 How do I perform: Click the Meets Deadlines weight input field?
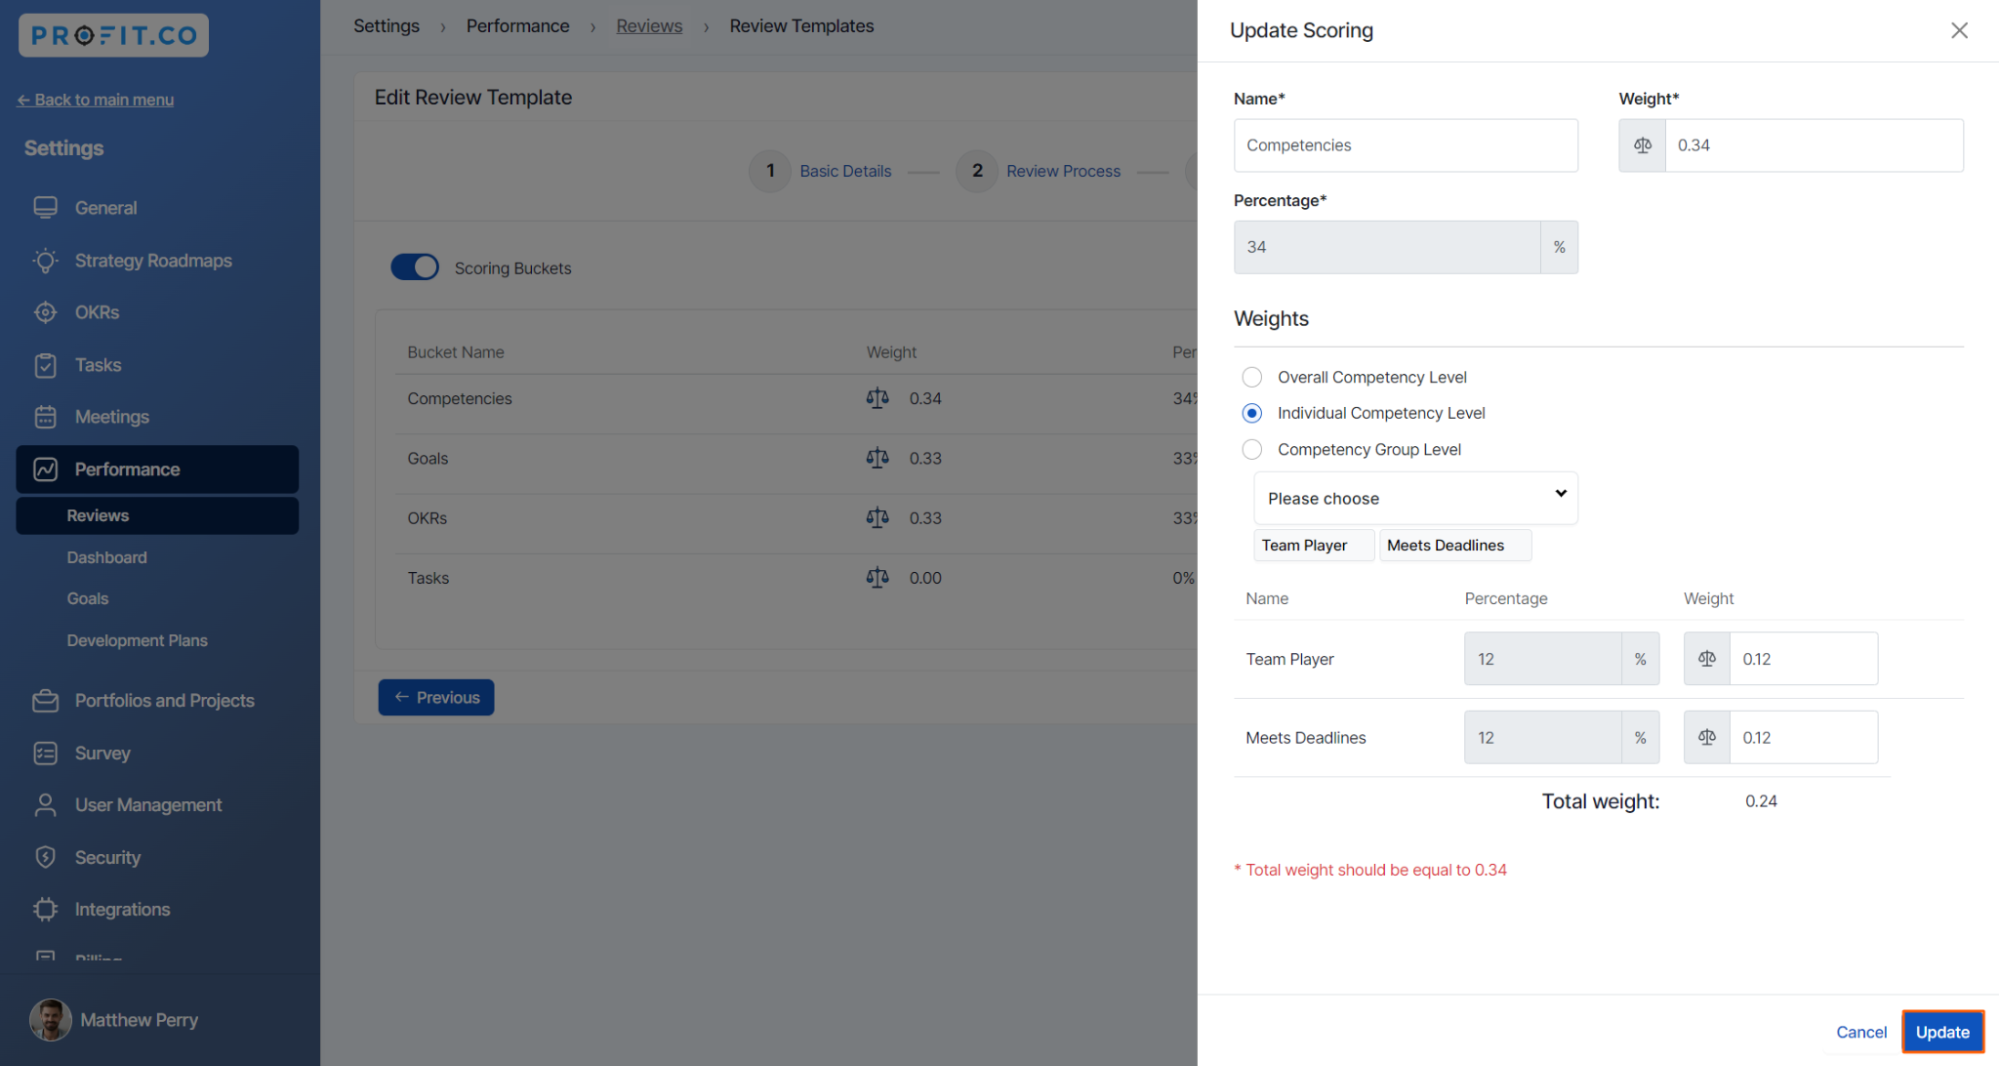pyautogui.click(x=1802, y=738)
